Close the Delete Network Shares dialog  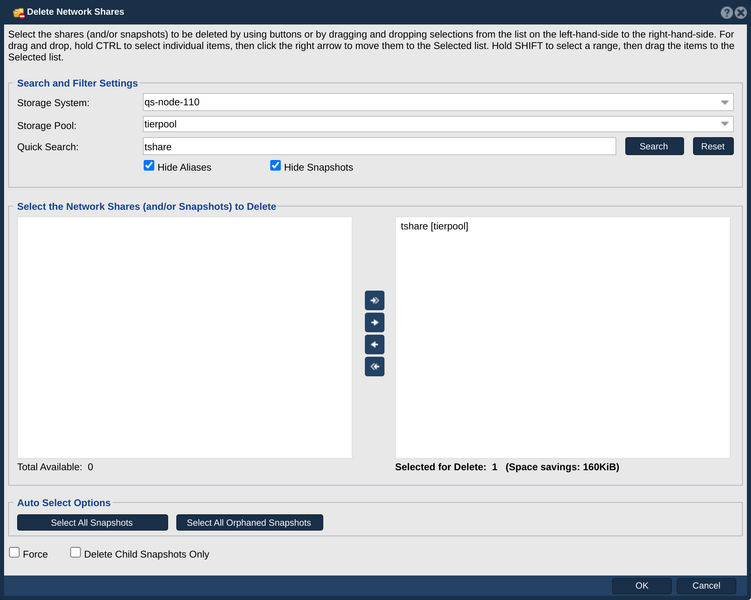tap(740, 12)
